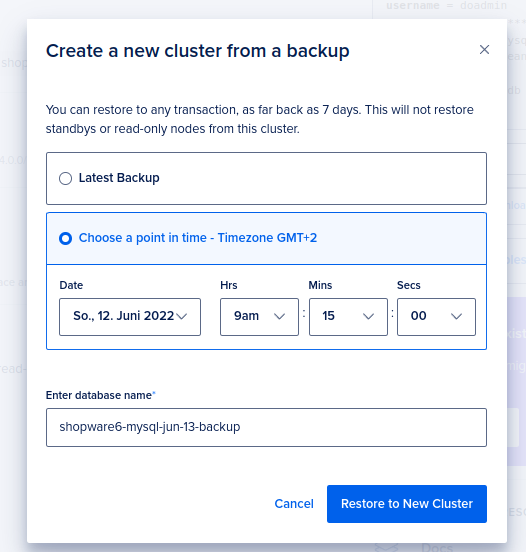Click the Choose a point in time header panel
The height and width of the screenshot is (552, 526).
pos(266,238)
